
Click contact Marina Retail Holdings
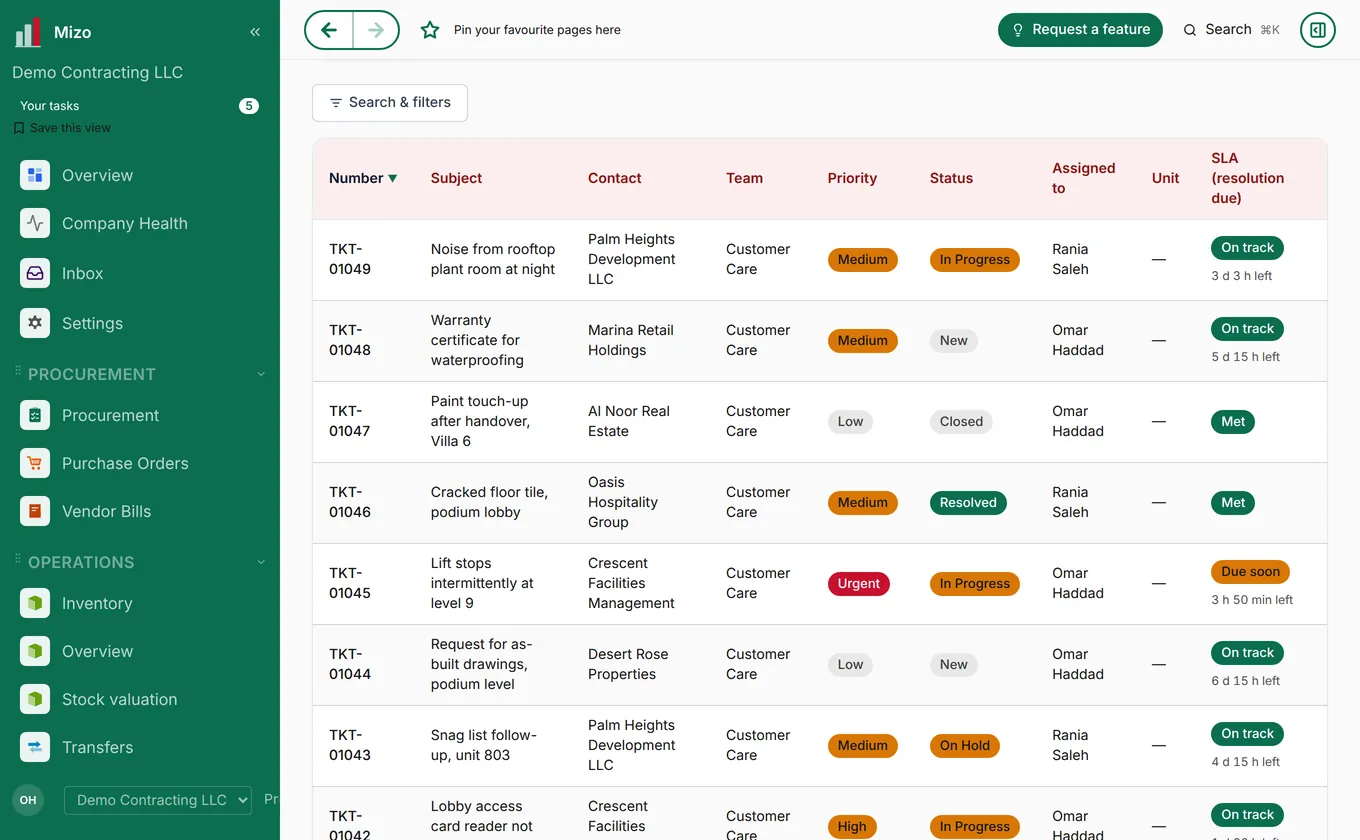tap(631, 340)
